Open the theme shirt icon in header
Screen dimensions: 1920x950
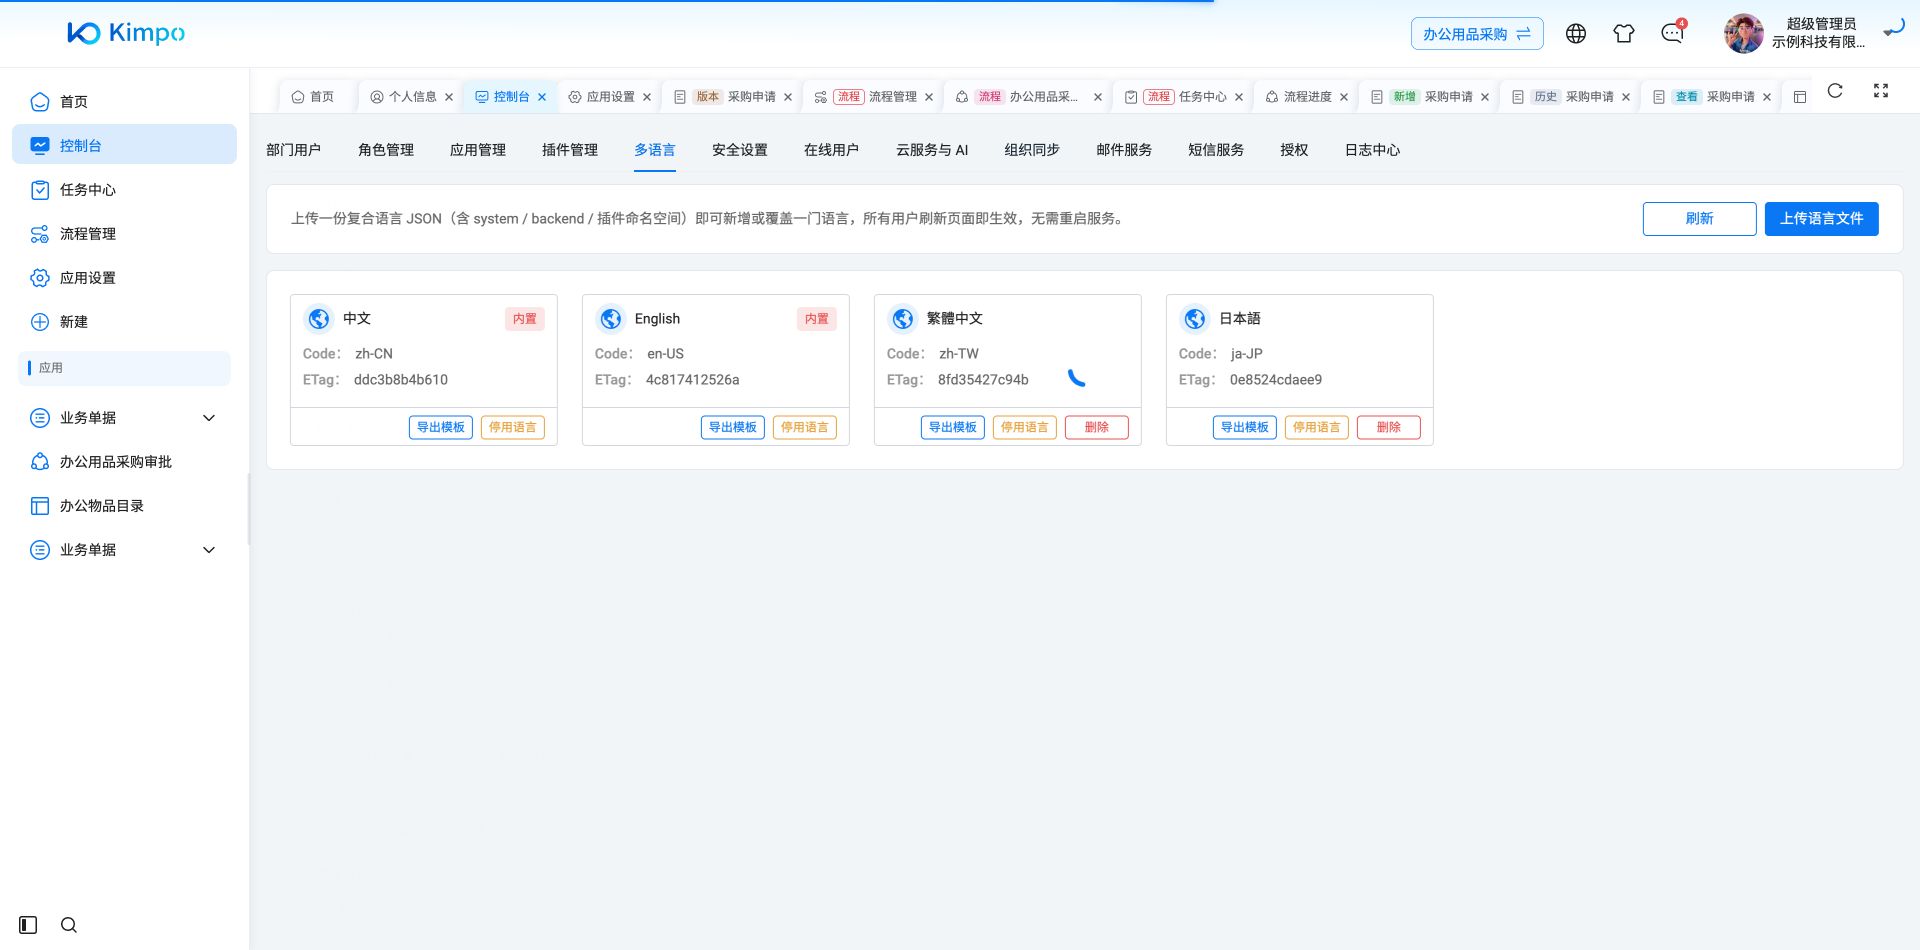tap(1624, 33)
